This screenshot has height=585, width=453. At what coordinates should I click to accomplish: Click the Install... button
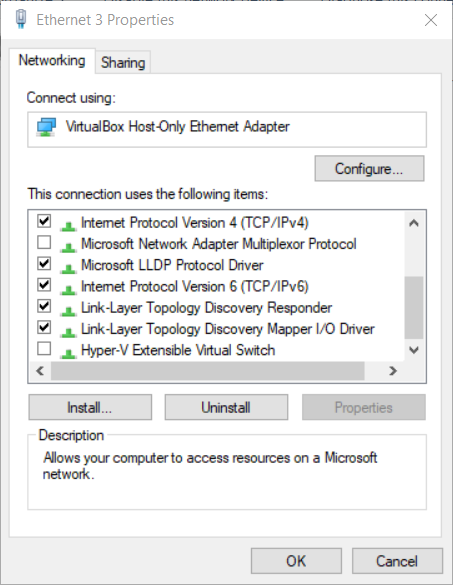[x=90, y=407]
